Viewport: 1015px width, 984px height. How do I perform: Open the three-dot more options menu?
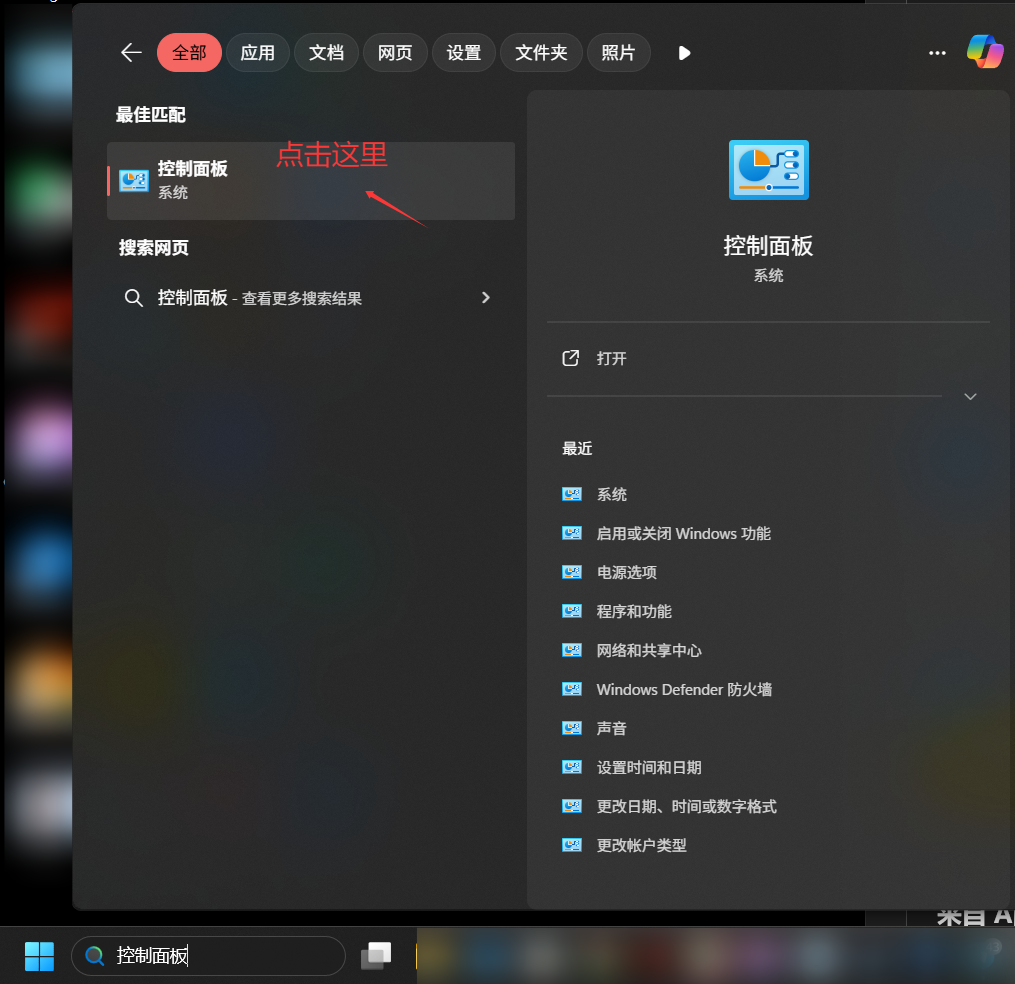[x=937, y=53]
